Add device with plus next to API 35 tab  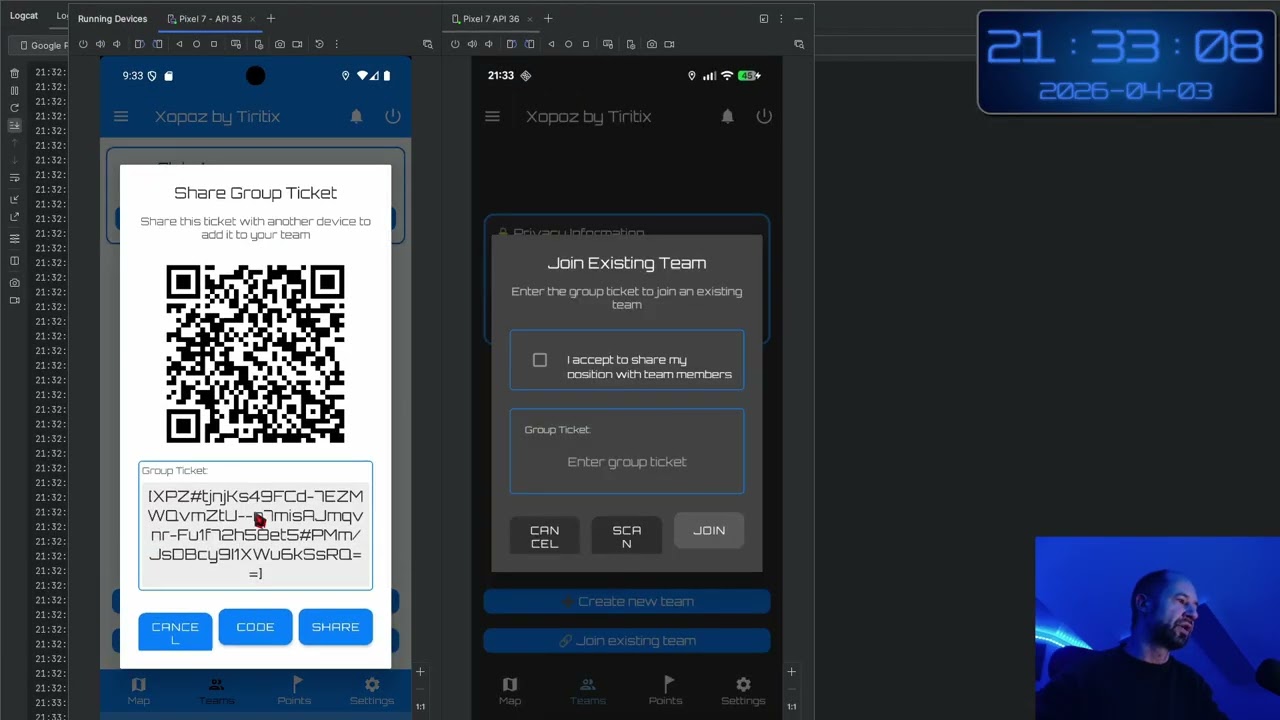coord(270,18)
